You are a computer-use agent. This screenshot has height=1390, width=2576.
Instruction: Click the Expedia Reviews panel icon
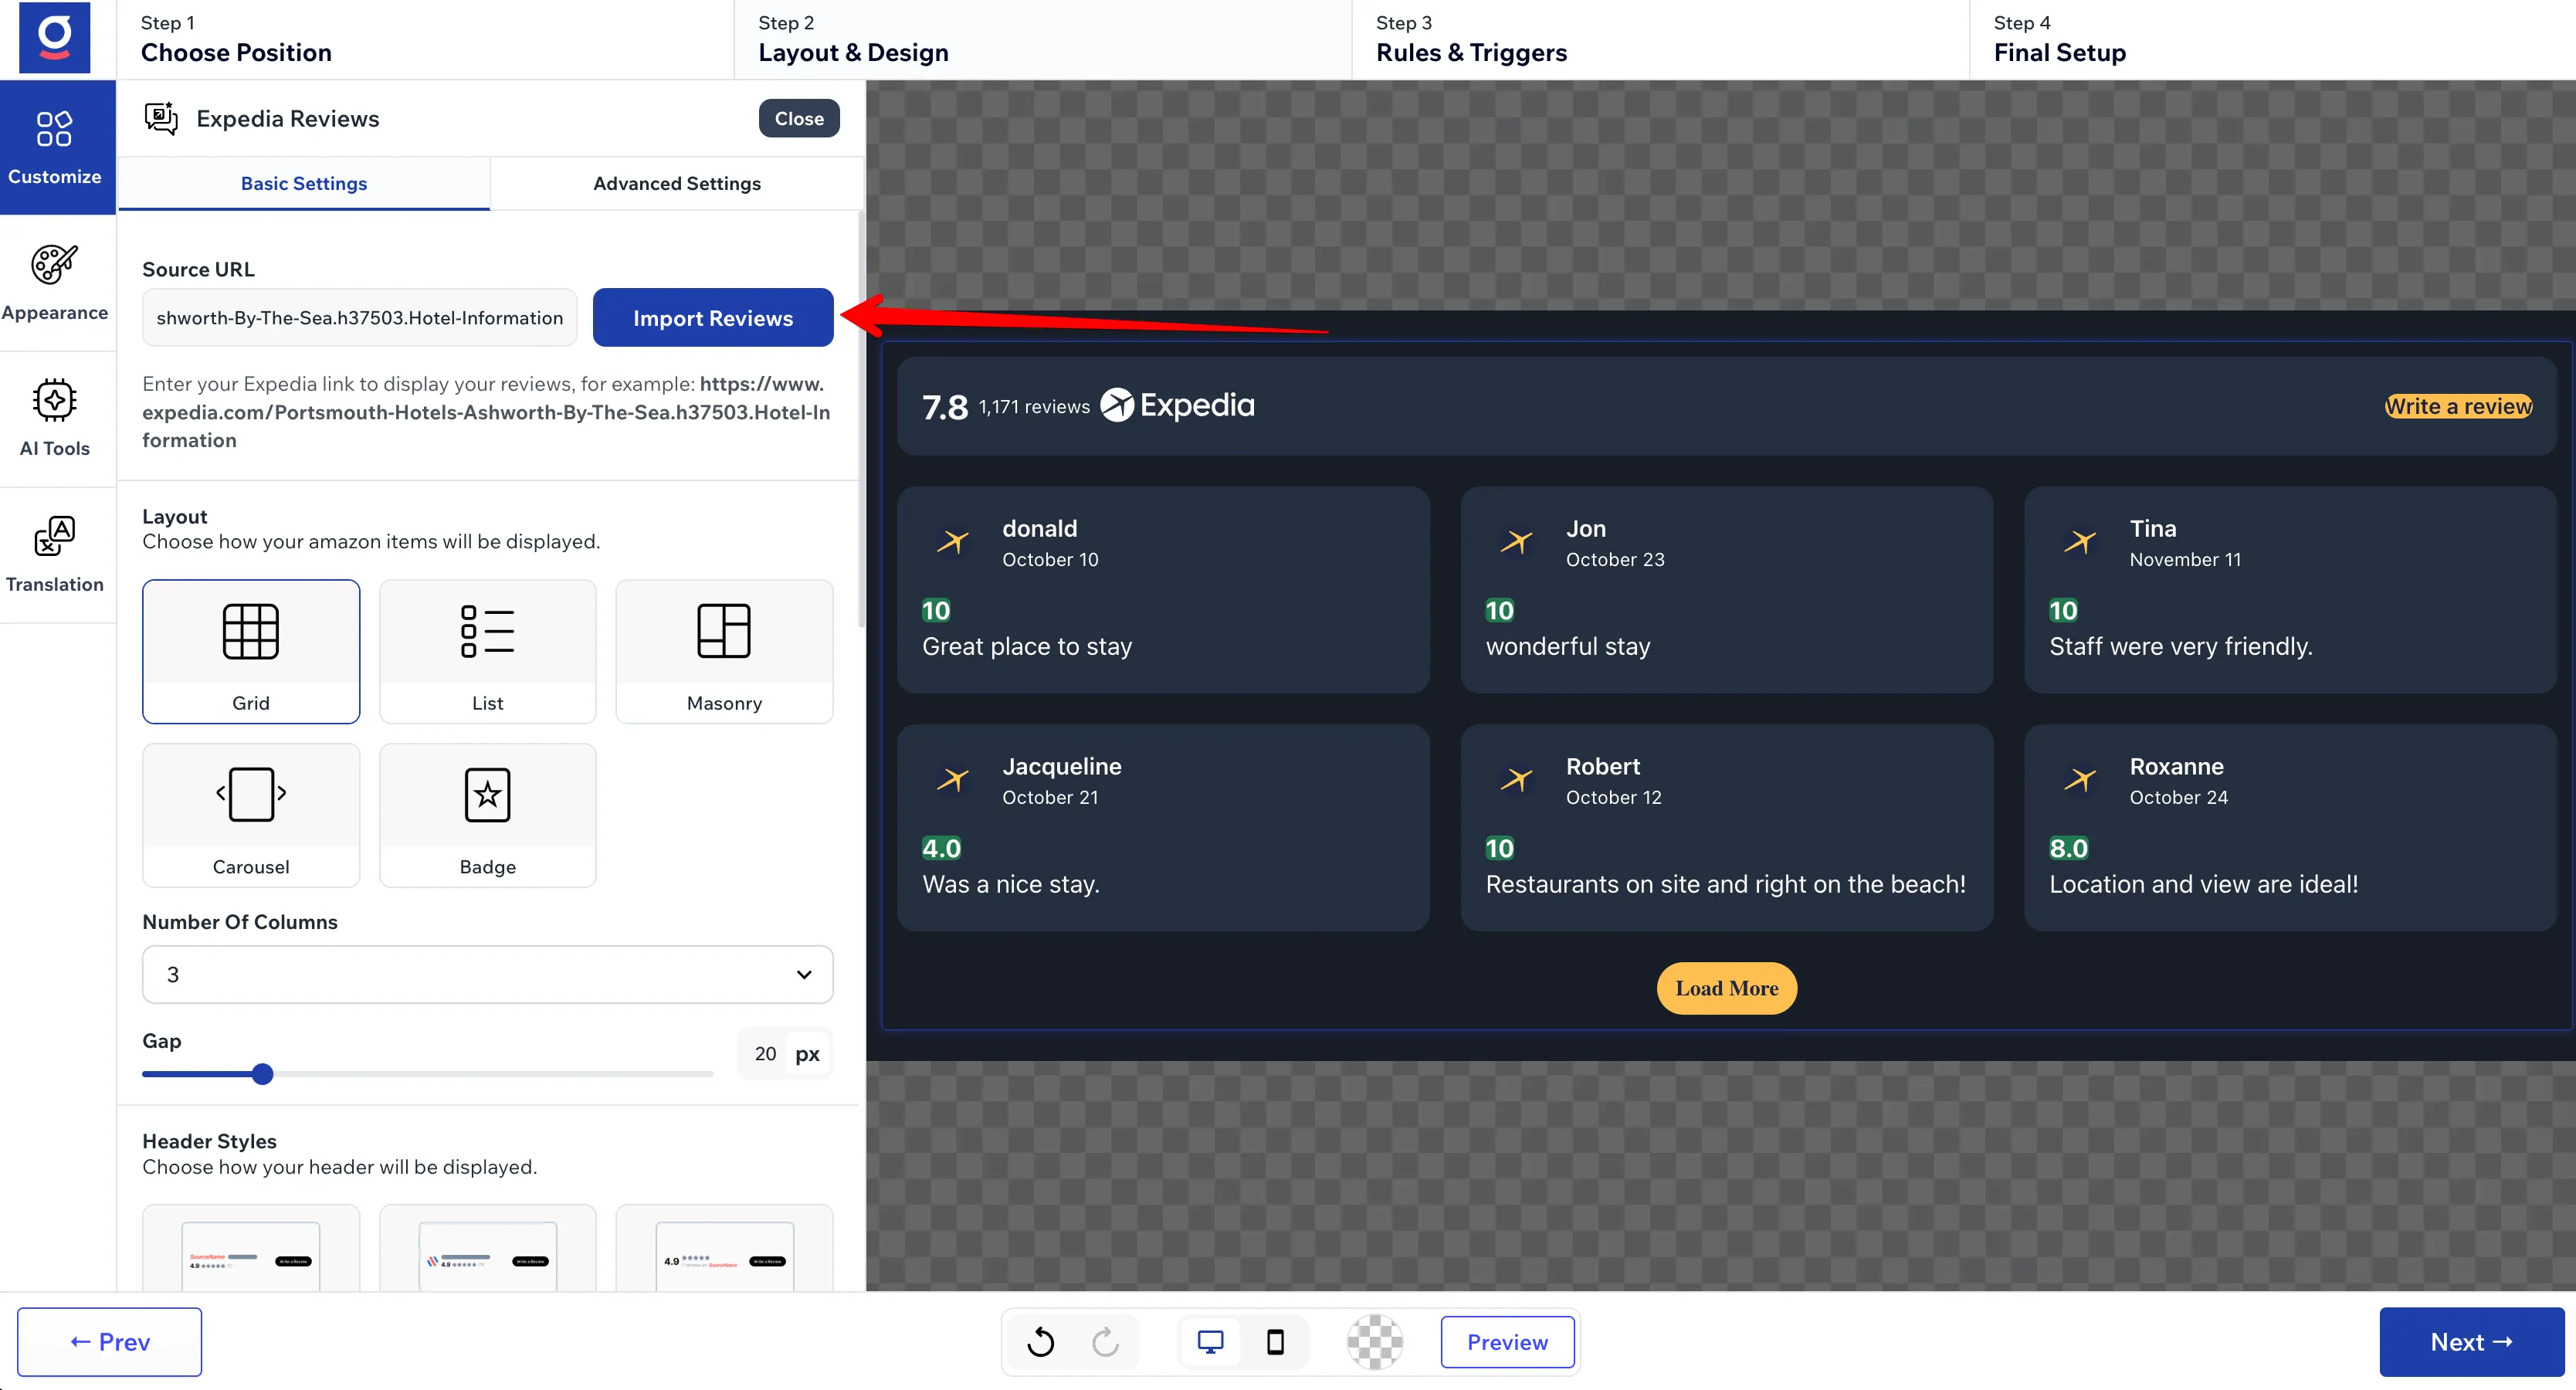(161, 118)
